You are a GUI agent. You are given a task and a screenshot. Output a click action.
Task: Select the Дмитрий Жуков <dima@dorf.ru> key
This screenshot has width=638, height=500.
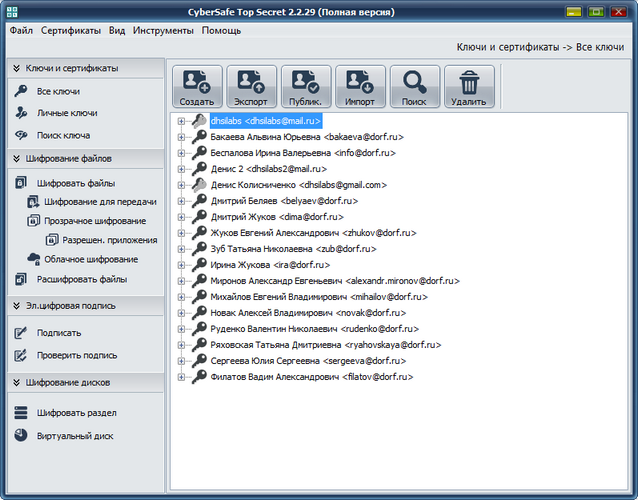click(x=277, y=217)
